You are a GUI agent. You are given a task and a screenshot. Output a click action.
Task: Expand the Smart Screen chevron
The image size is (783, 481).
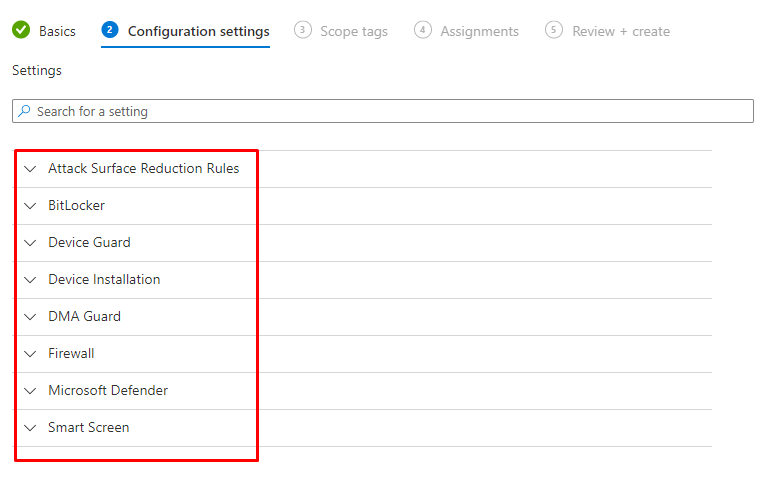30,428
